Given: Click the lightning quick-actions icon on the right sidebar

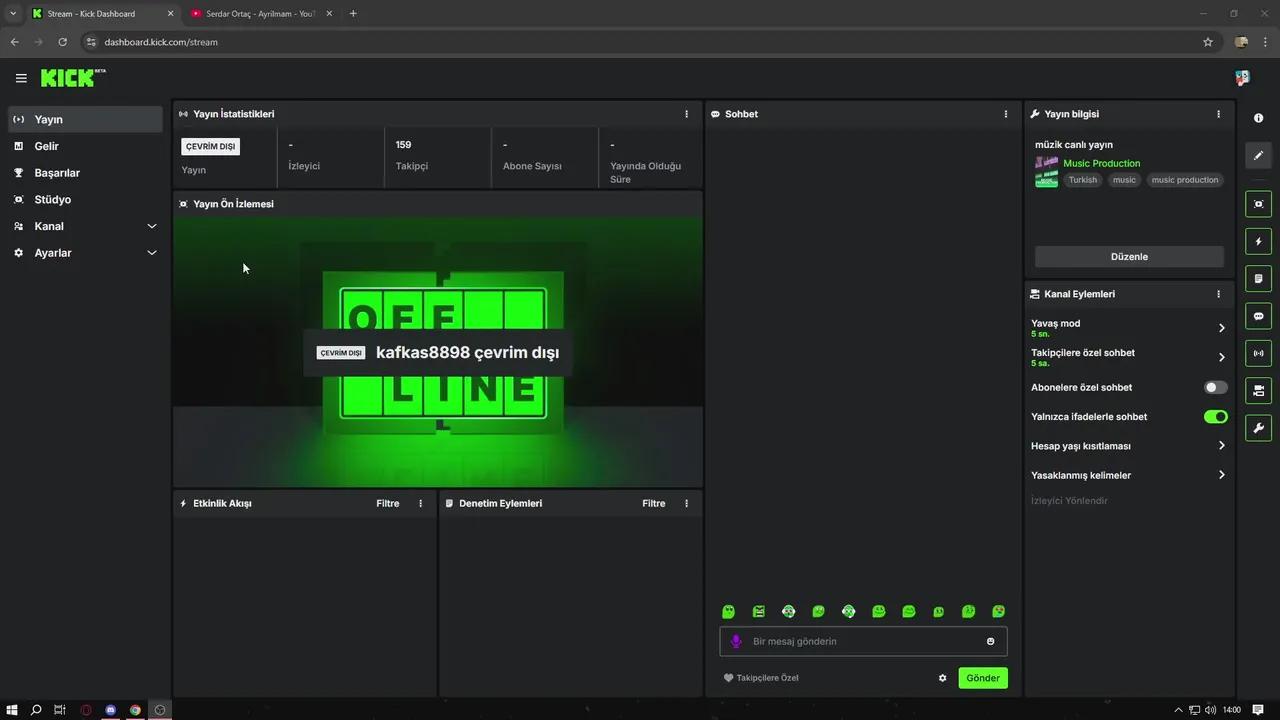Looking at the screenshot, I should (1258, 241).
